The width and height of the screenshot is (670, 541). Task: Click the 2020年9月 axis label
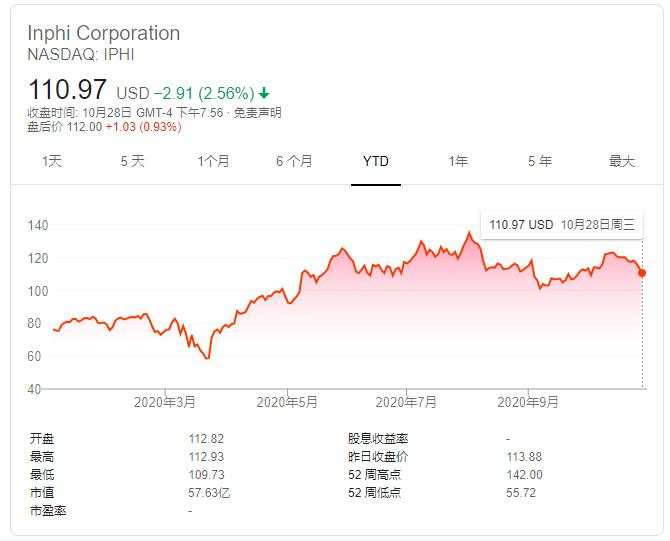528,402
